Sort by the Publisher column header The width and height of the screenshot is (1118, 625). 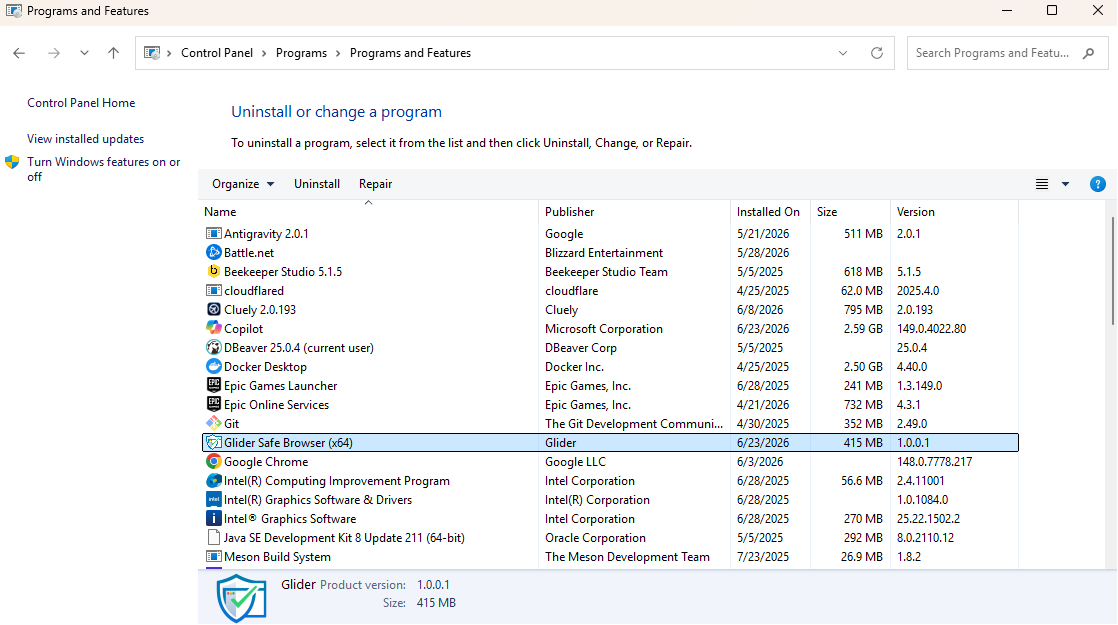tap(634, 212)
